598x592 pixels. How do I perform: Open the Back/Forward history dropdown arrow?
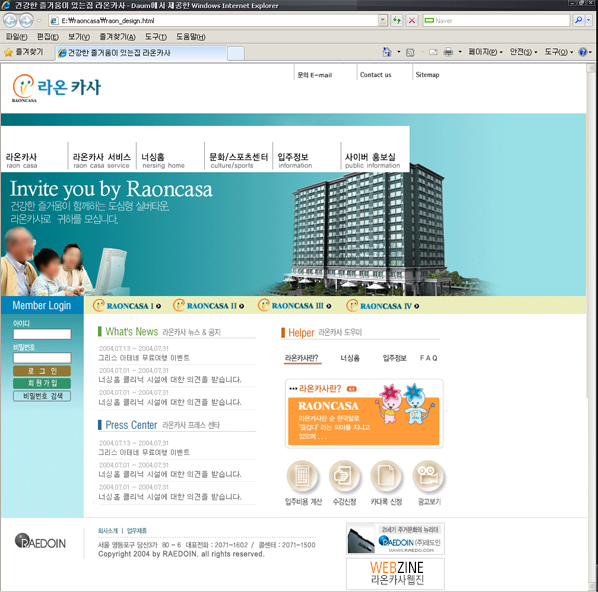point(39,21)
